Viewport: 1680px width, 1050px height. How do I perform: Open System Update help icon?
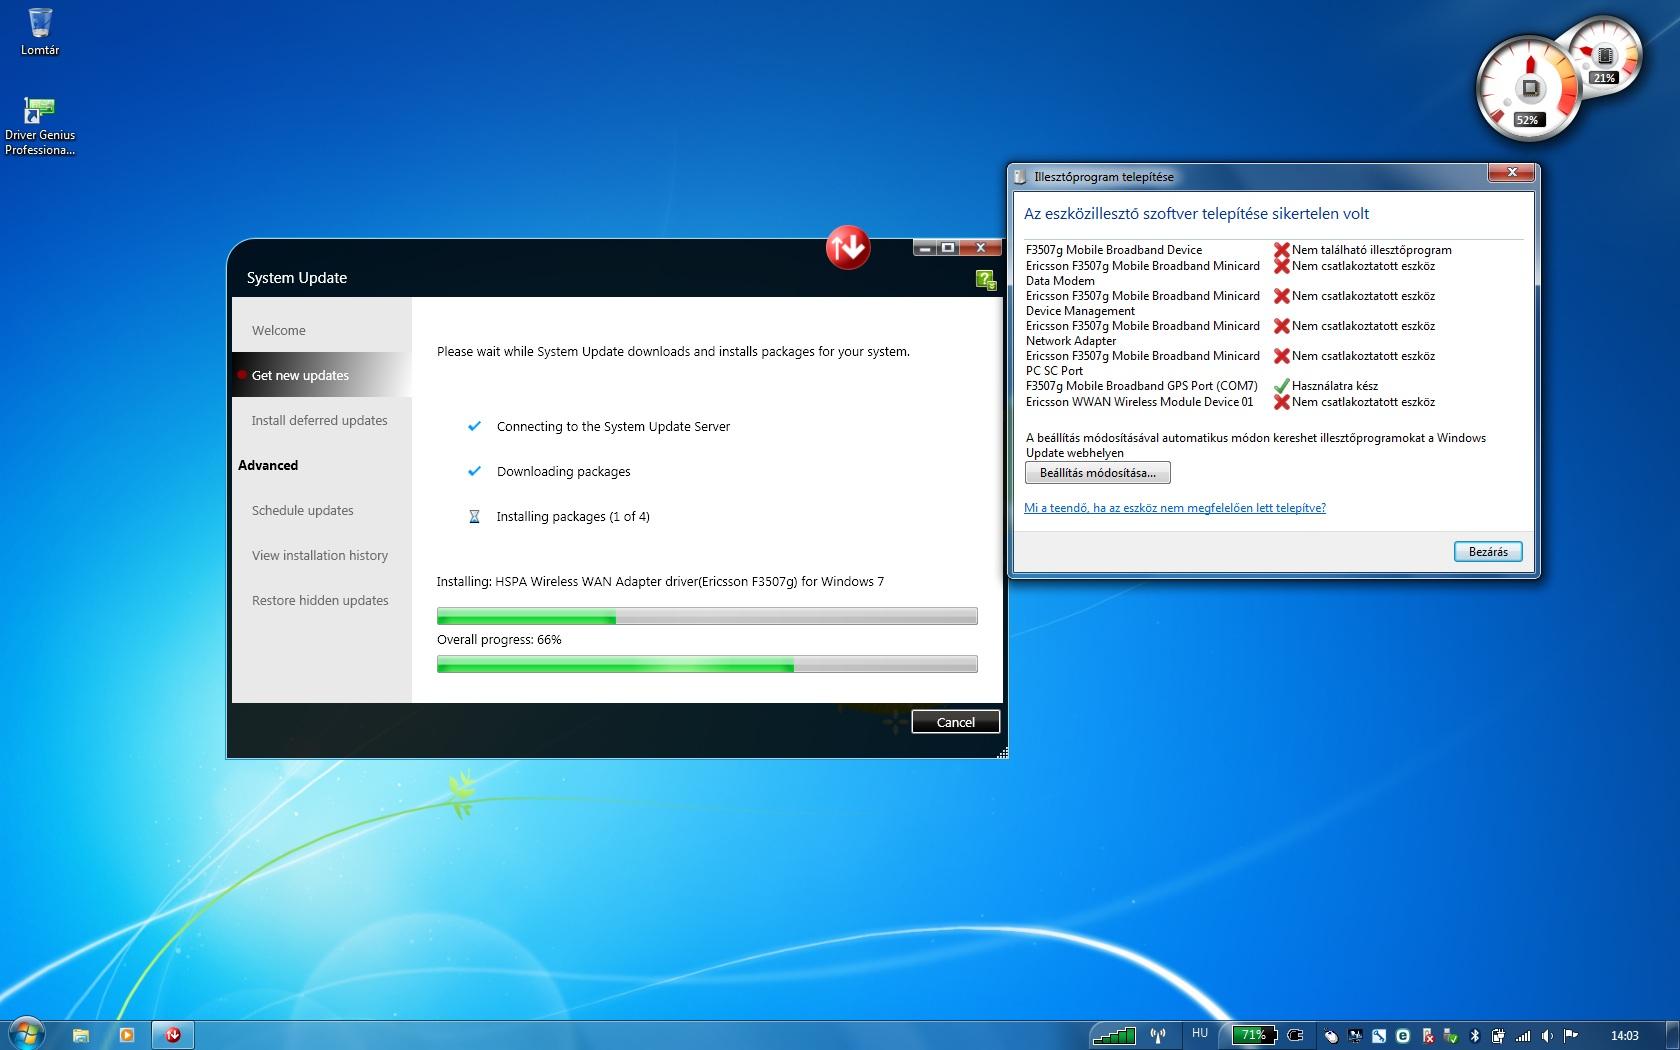986,280
